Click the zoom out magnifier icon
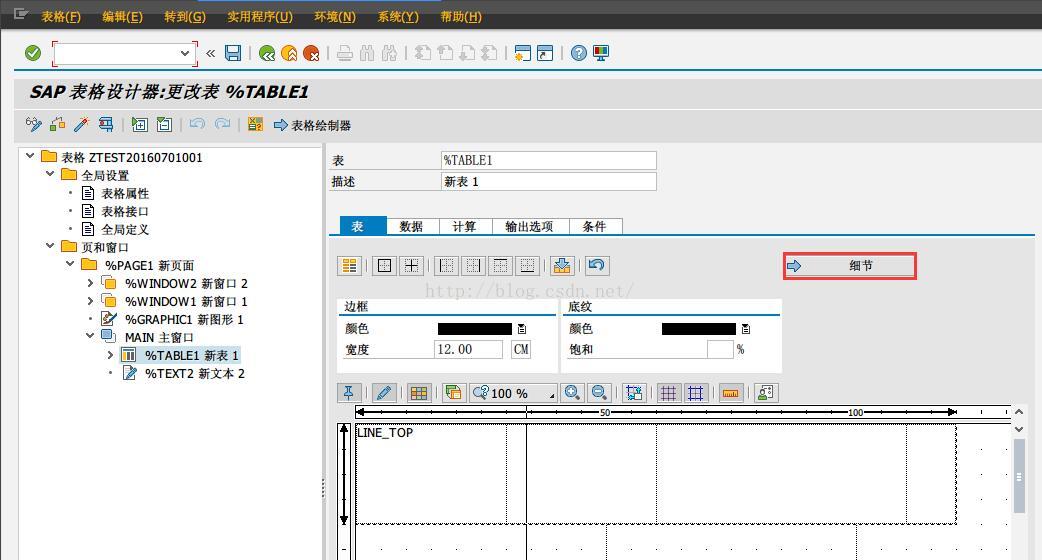The height and width of the screenshot is (560, 1042). (x=599, y=393)
